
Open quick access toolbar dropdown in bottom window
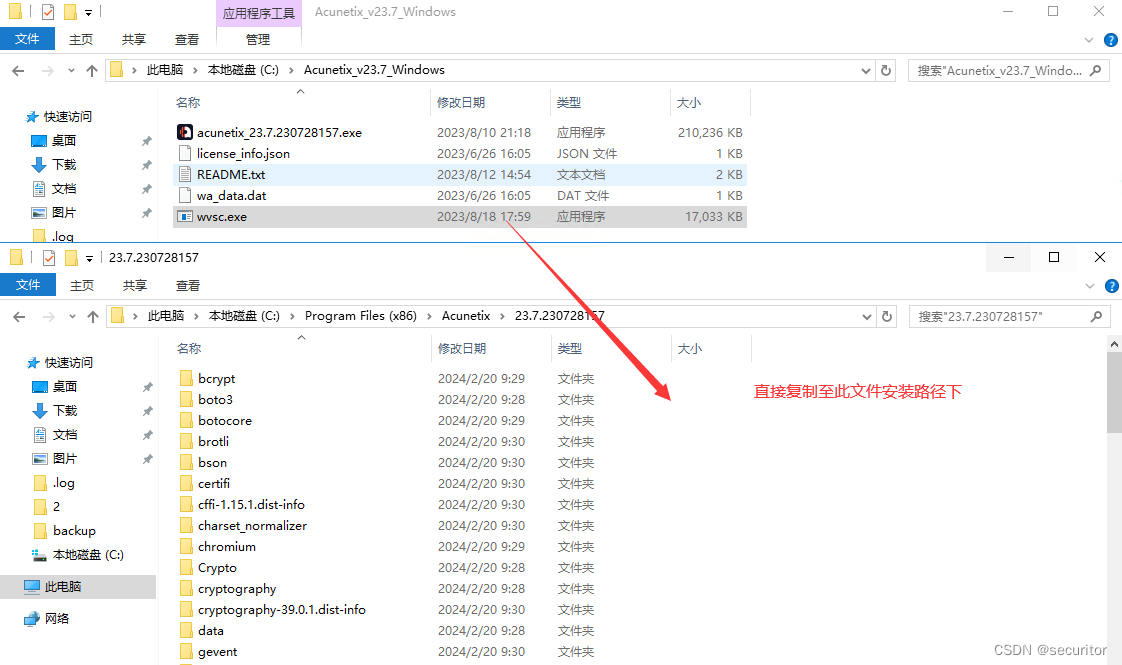coord(89,258)
